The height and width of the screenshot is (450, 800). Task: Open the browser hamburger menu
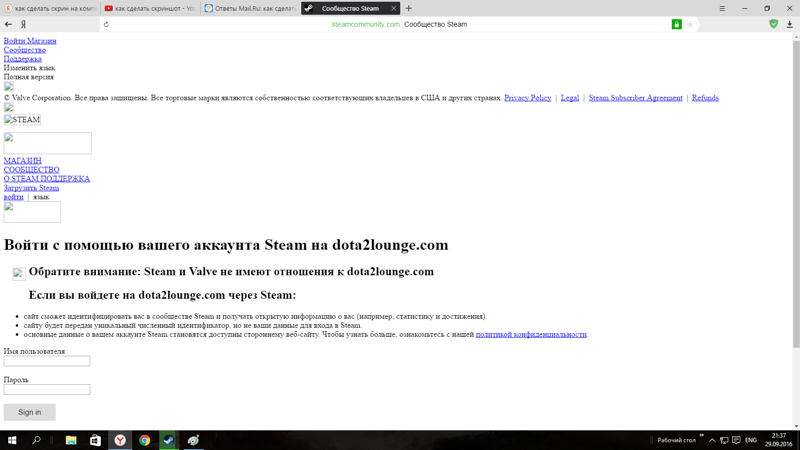point(722,8)
